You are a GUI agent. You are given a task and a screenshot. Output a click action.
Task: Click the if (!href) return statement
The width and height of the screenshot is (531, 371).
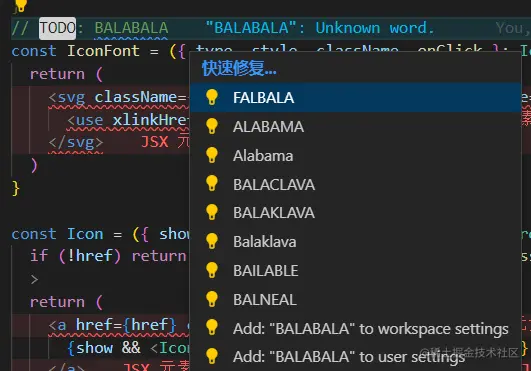tap(108, 256)
